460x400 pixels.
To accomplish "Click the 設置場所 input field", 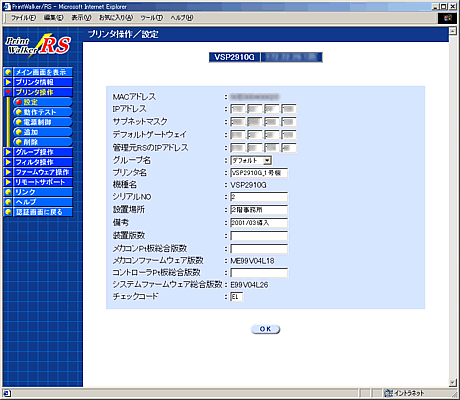I will 259,210.
